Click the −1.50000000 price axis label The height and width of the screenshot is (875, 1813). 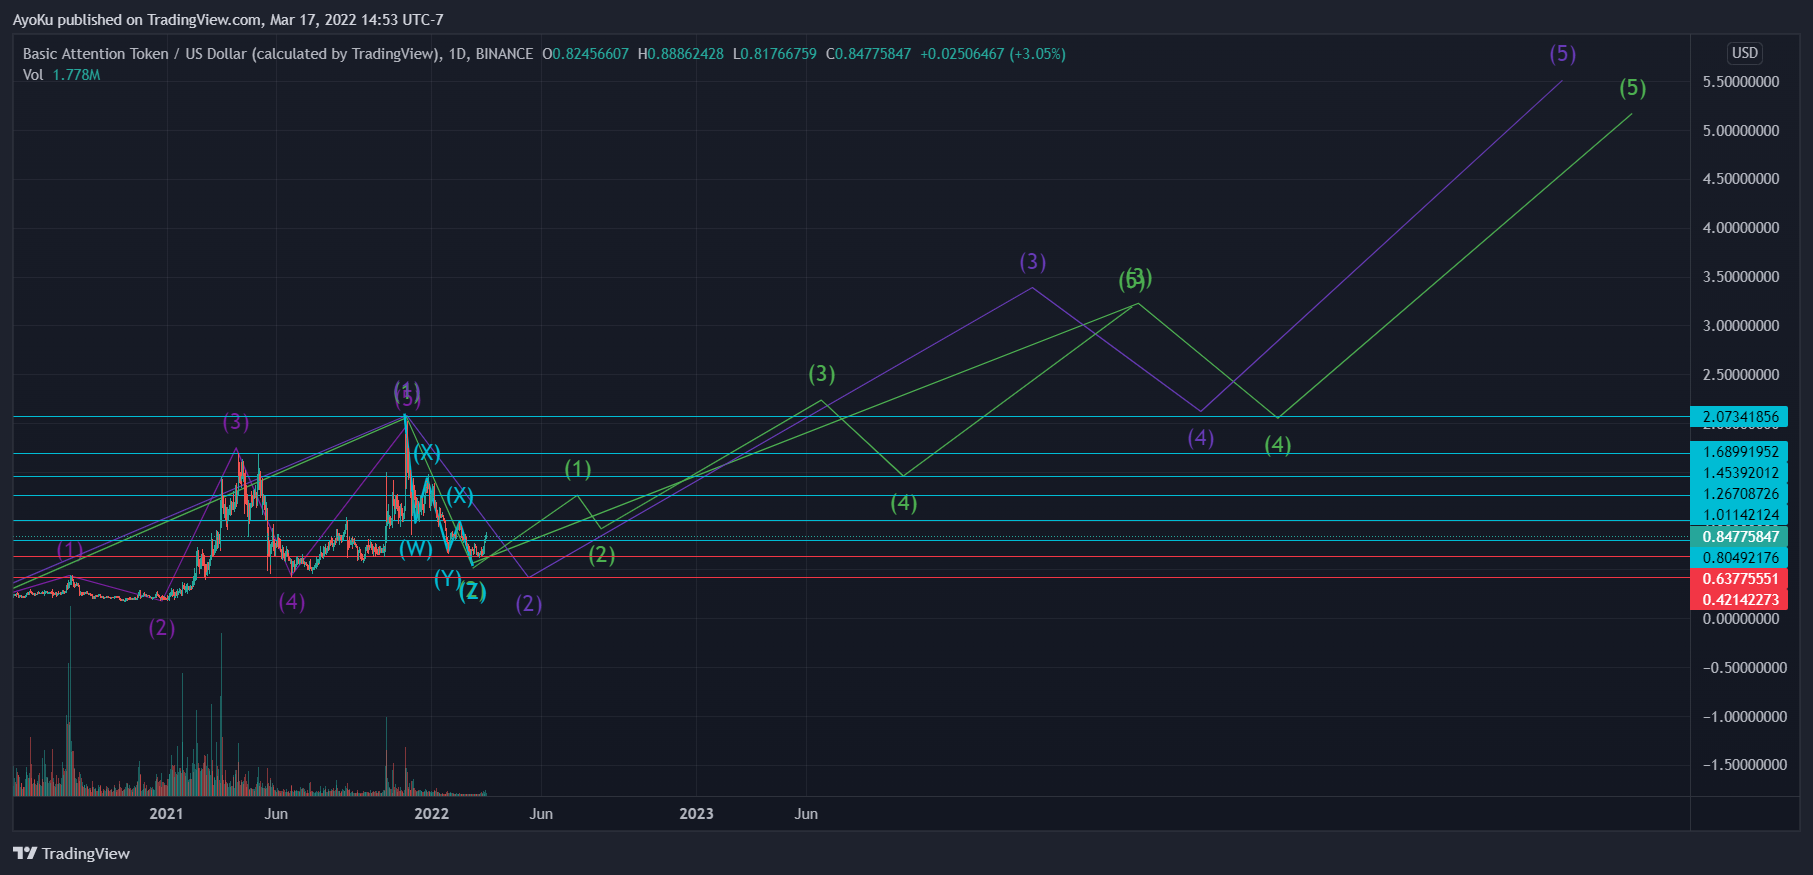tap(1745, 765)
